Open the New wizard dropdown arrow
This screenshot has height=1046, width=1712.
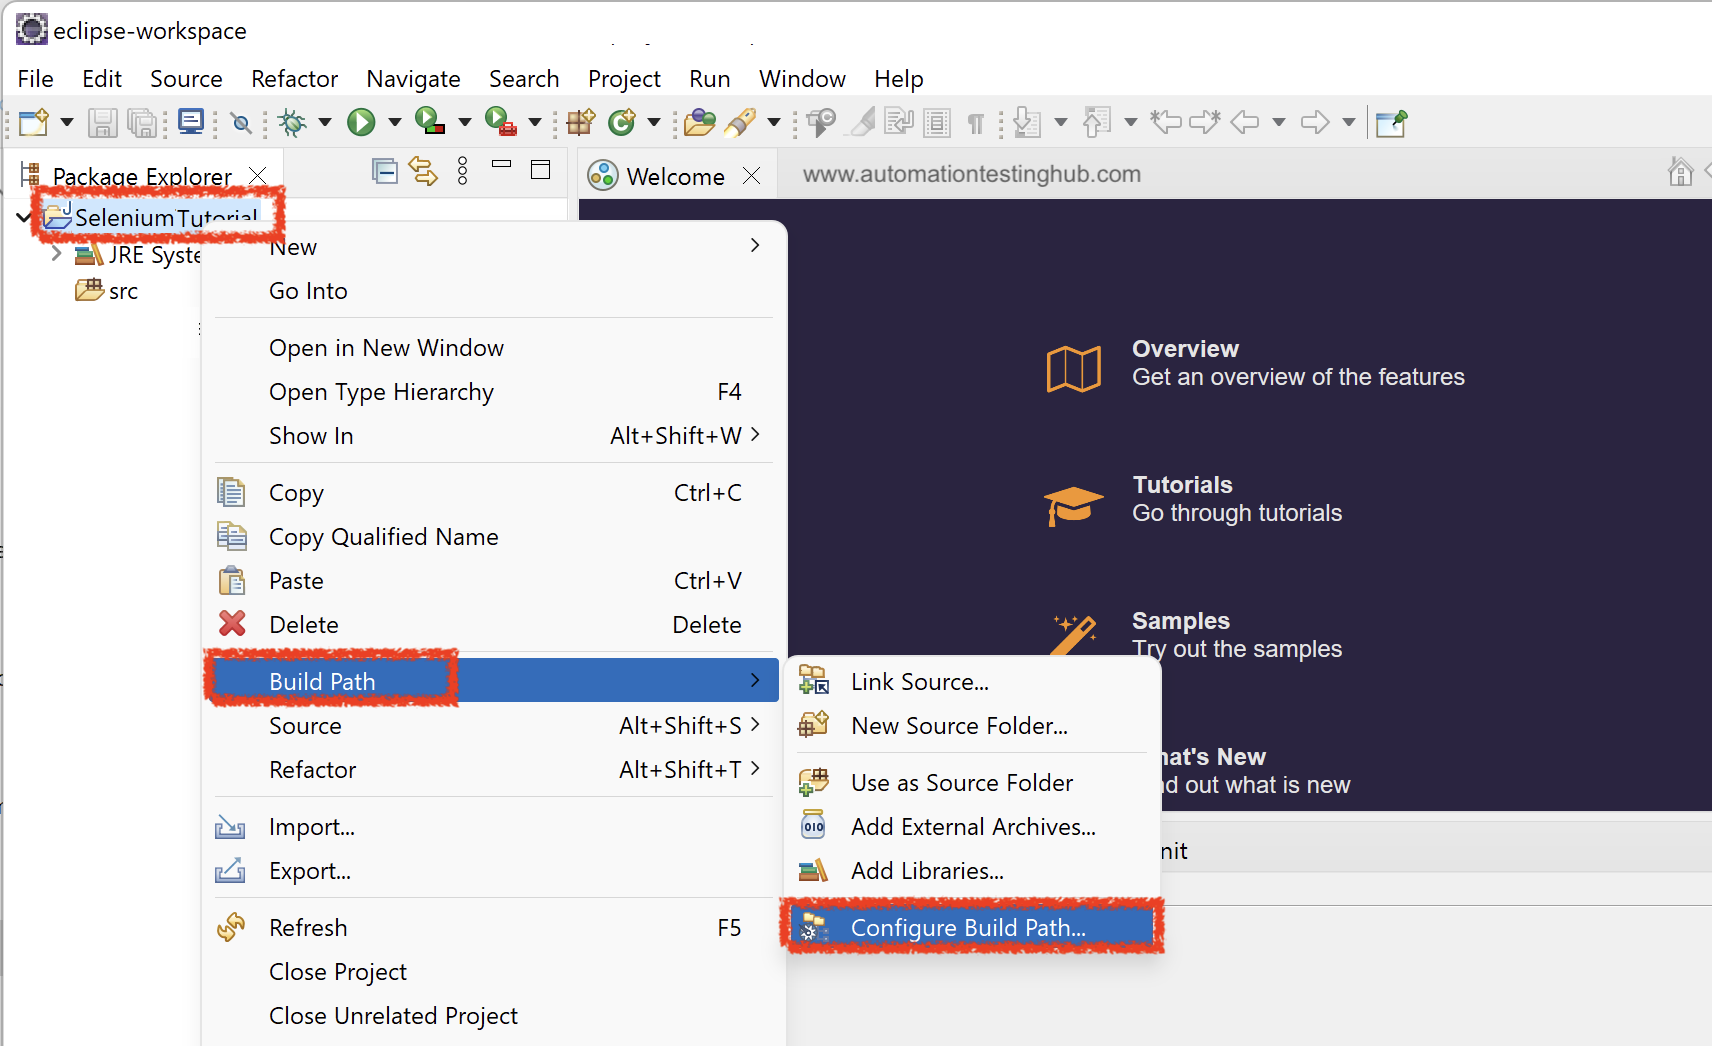(x=67, y=123)
